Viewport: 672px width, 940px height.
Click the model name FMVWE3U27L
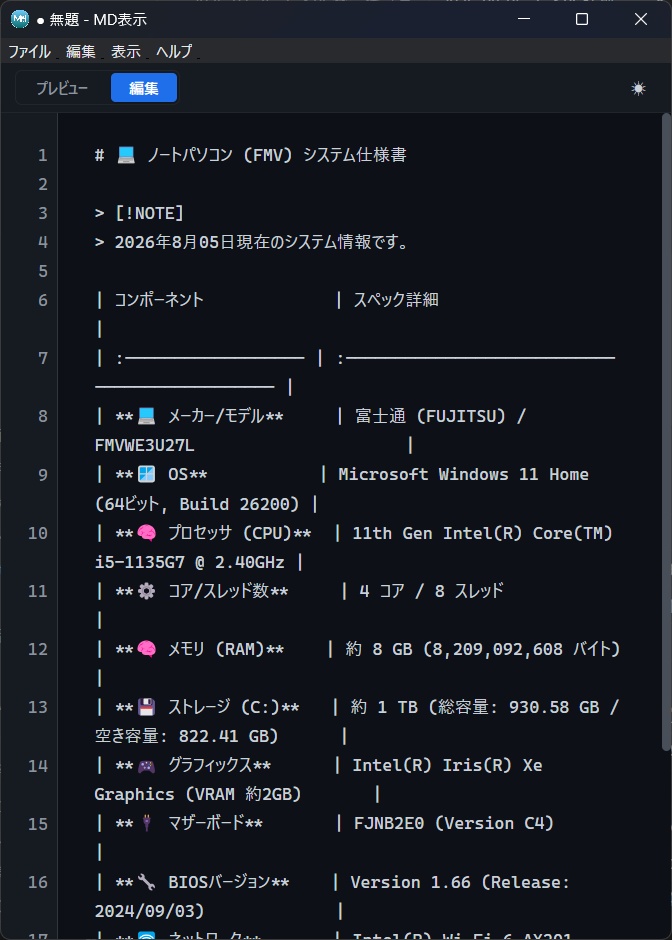point(144,445)
